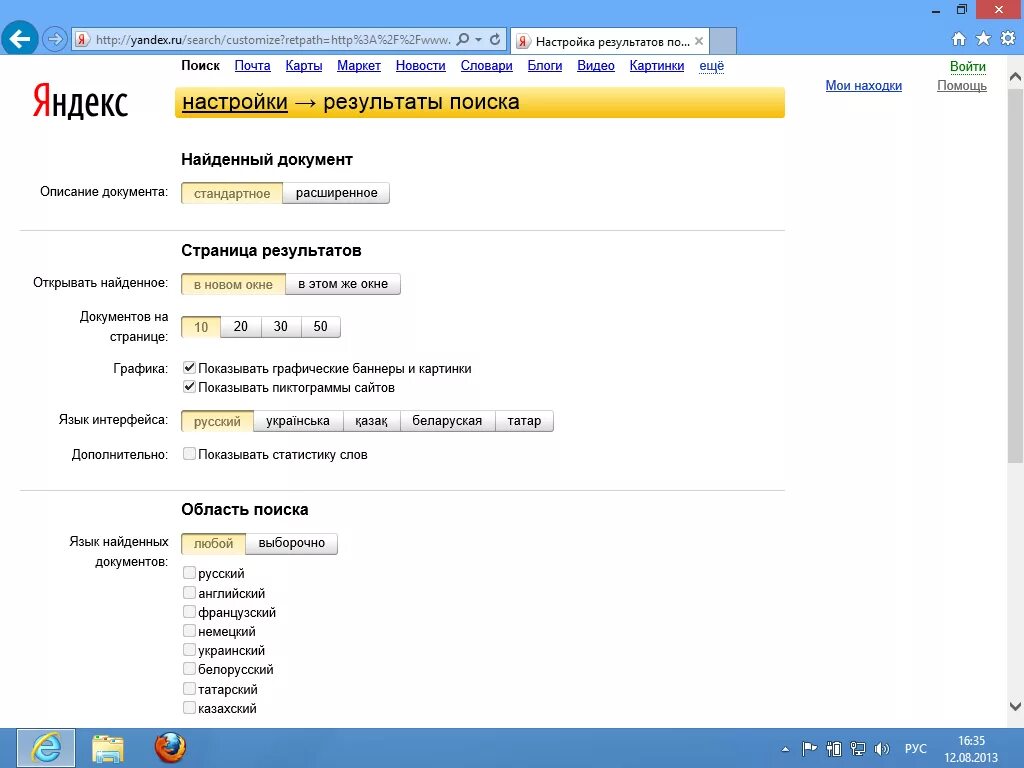Uncheck Показывать графические баннеры и картинки

click(x=189, y=368)
